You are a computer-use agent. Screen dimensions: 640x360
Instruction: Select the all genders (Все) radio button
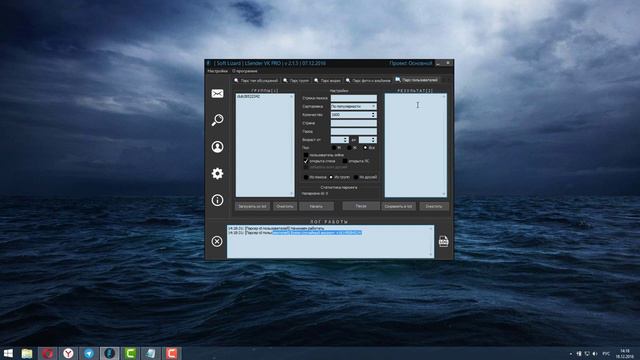point(366,148)
